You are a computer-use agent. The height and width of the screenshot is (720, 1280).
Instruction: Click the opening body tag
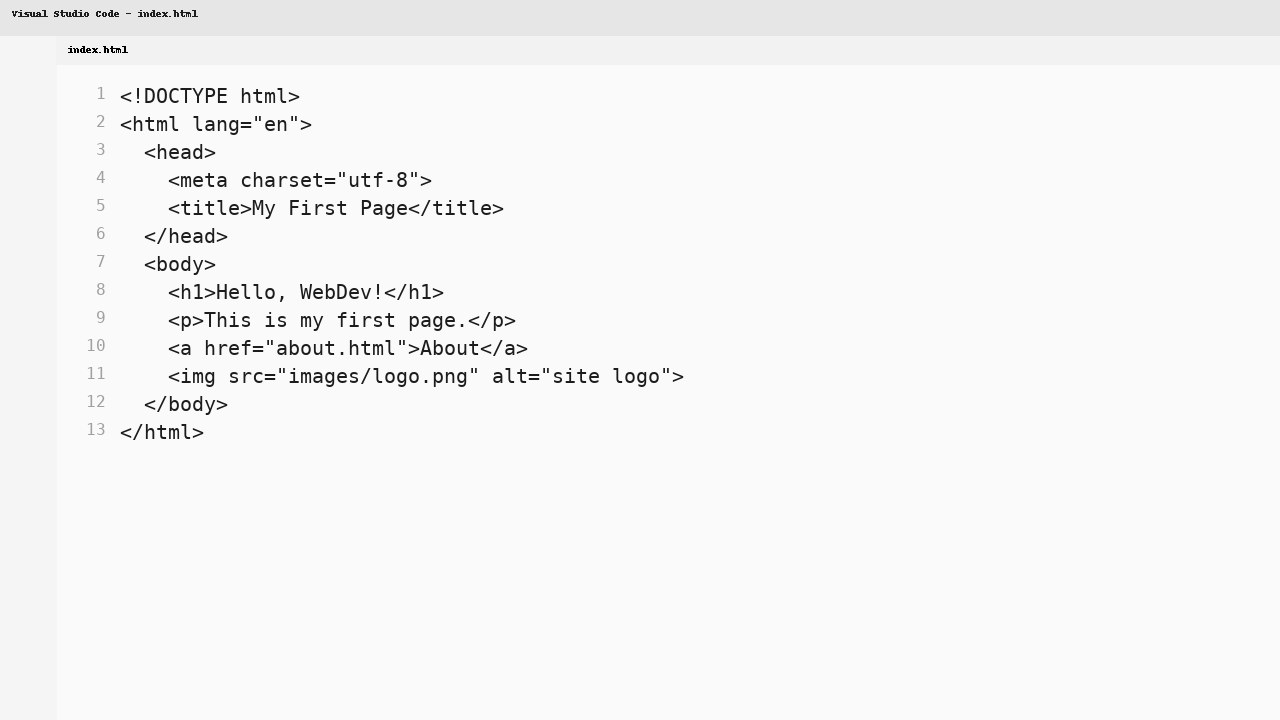[180, 264]
